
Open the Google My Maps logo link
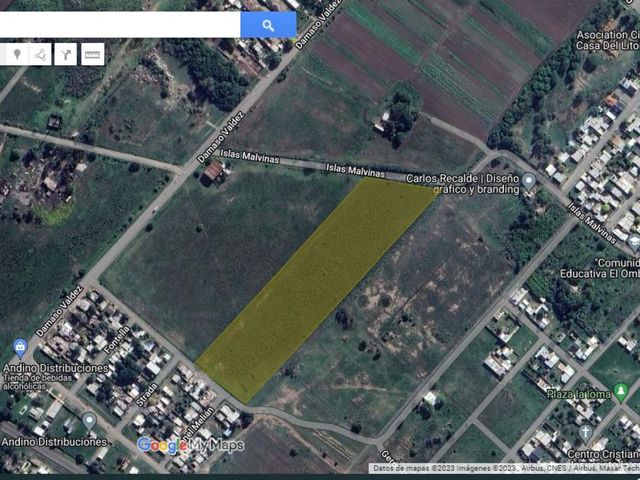[191, 445]
